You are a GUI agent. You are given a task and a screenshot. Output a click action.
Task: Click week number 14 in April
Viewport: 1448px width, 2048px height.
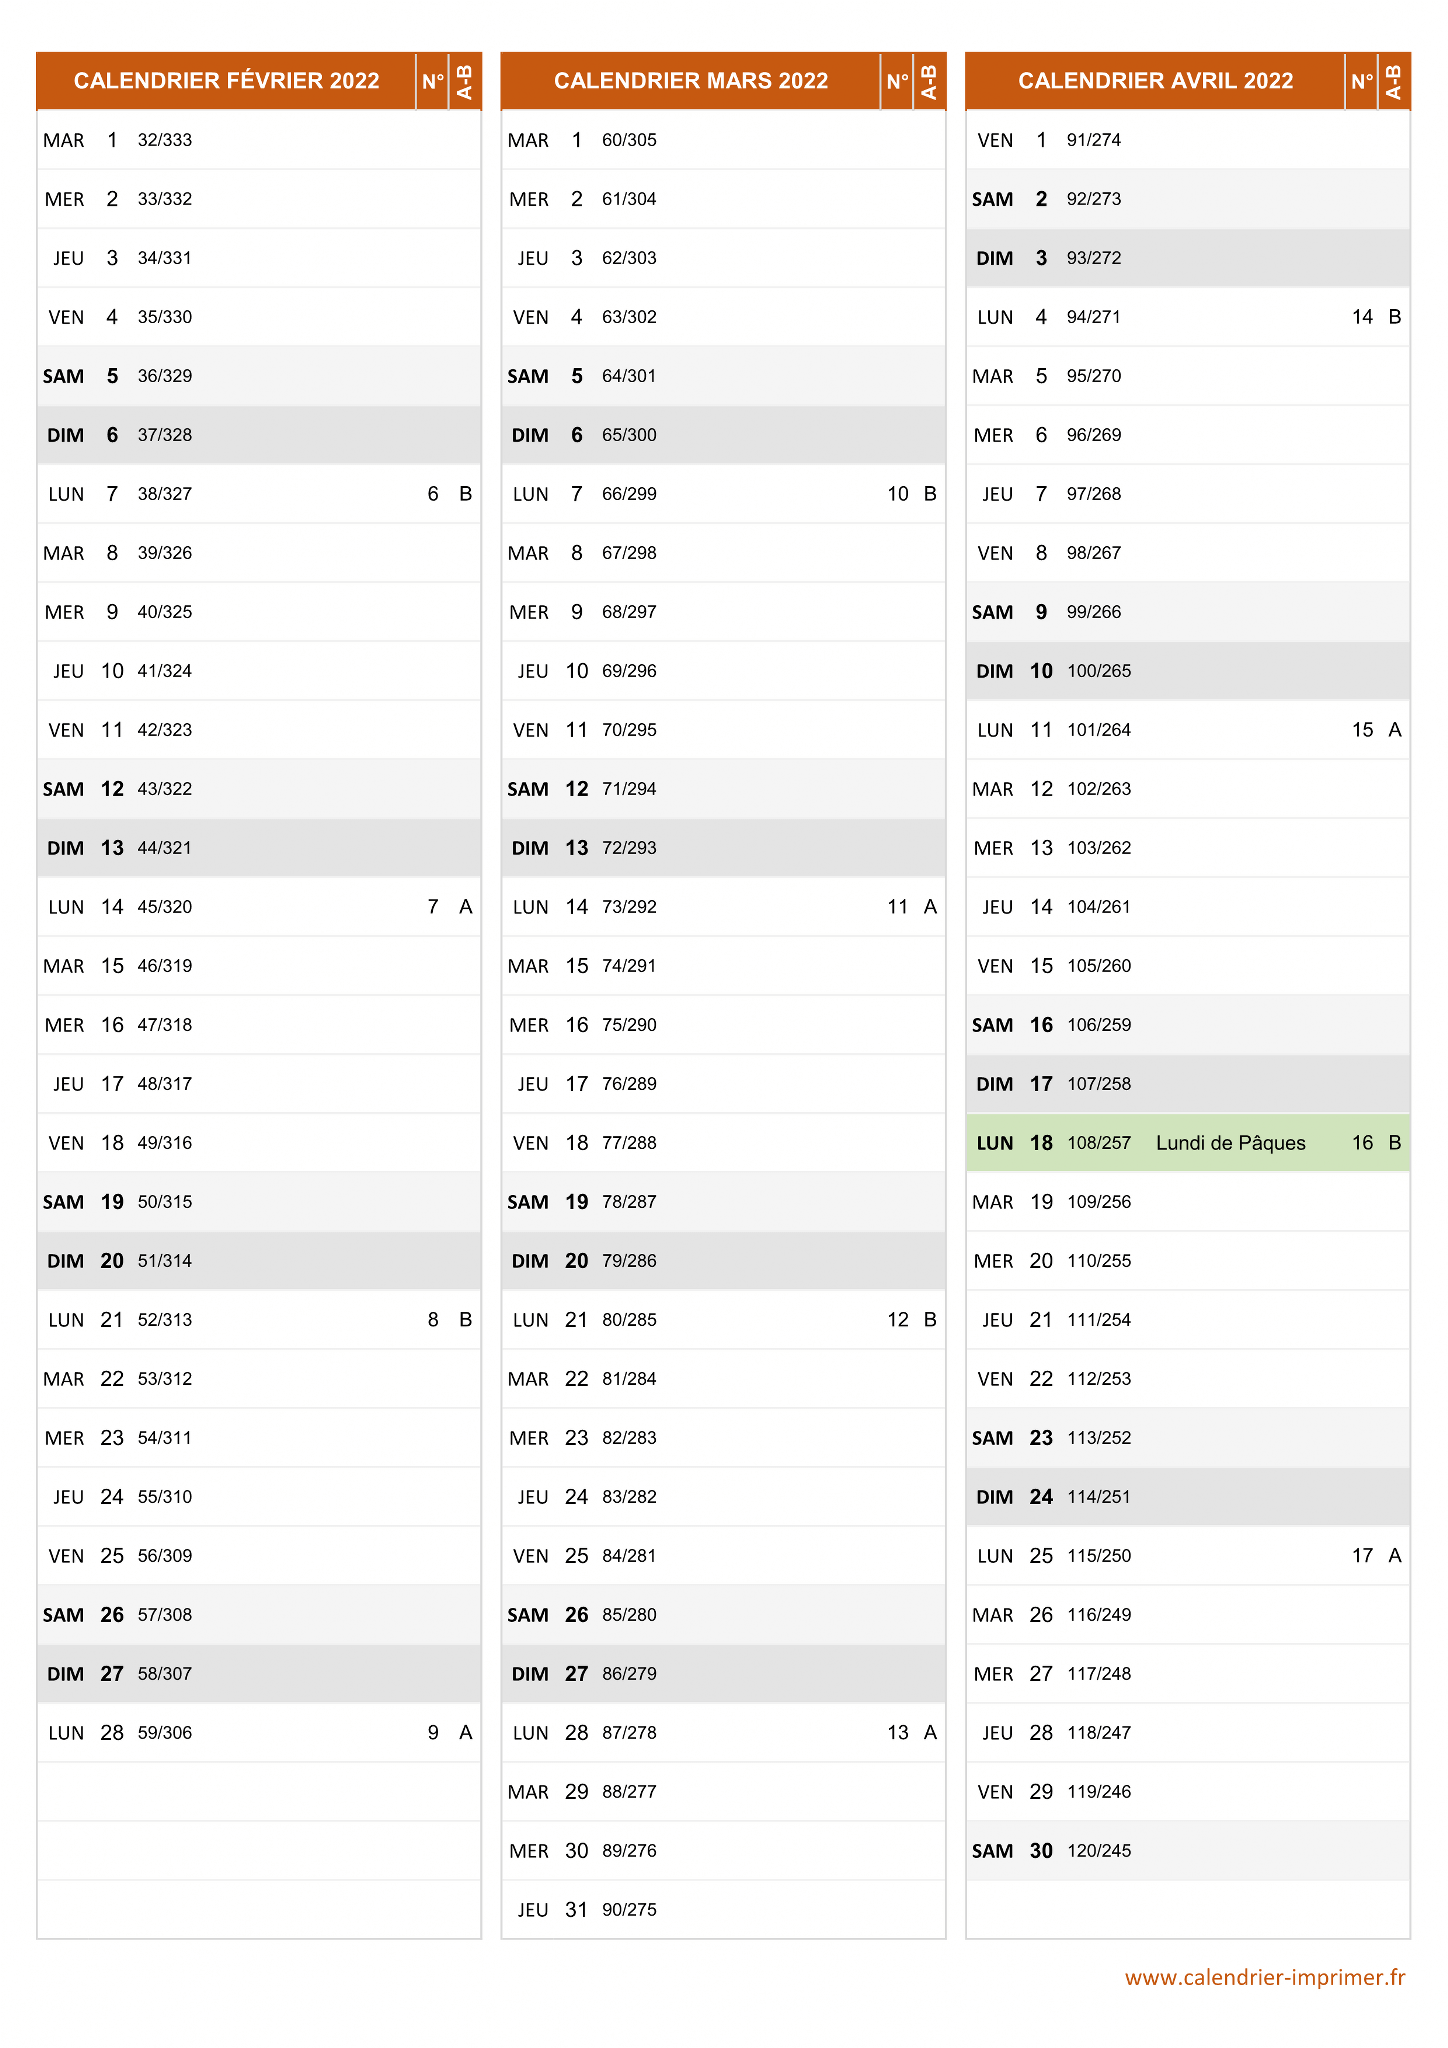[1362, 317]
